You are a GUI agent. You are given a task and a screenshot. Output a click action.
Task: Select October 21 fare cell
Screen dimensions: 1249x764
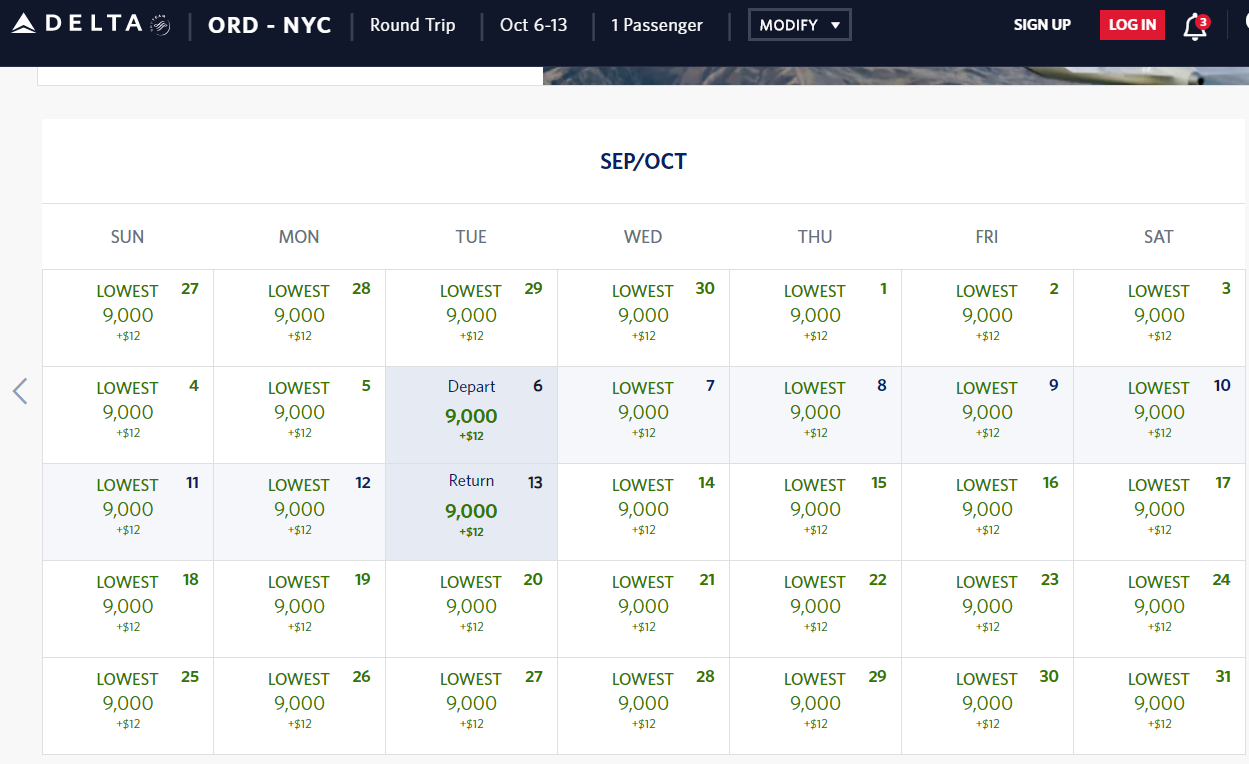coord(643,607)
